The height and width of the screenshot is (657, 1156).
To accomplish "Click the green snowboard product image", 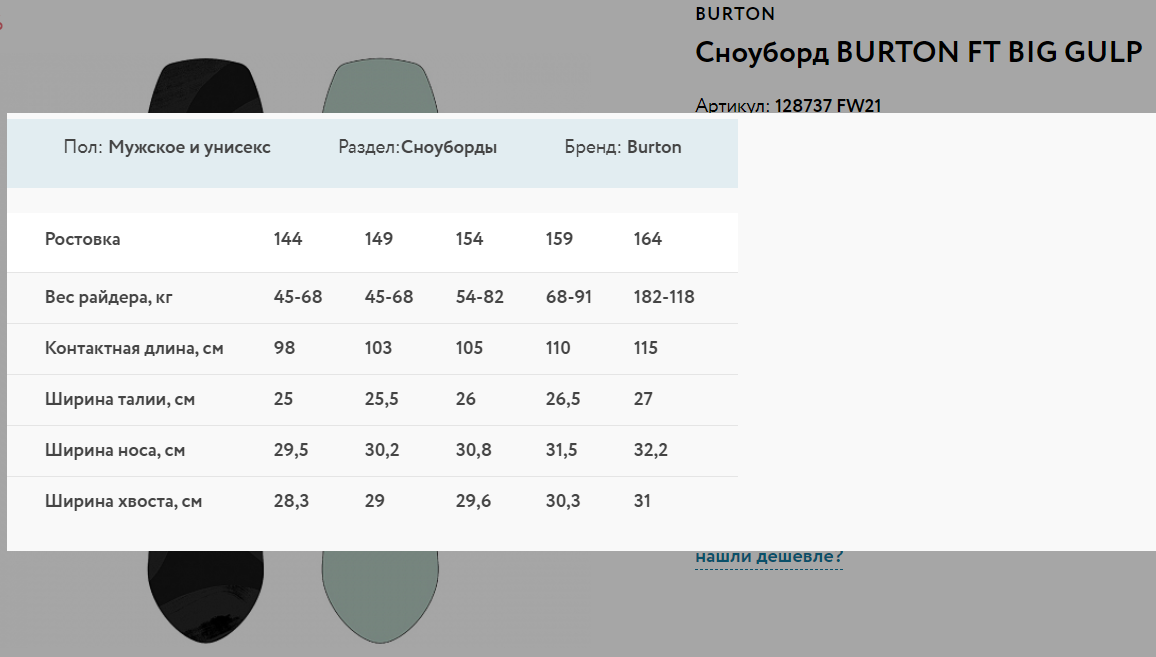I will (x=380, y=596).
